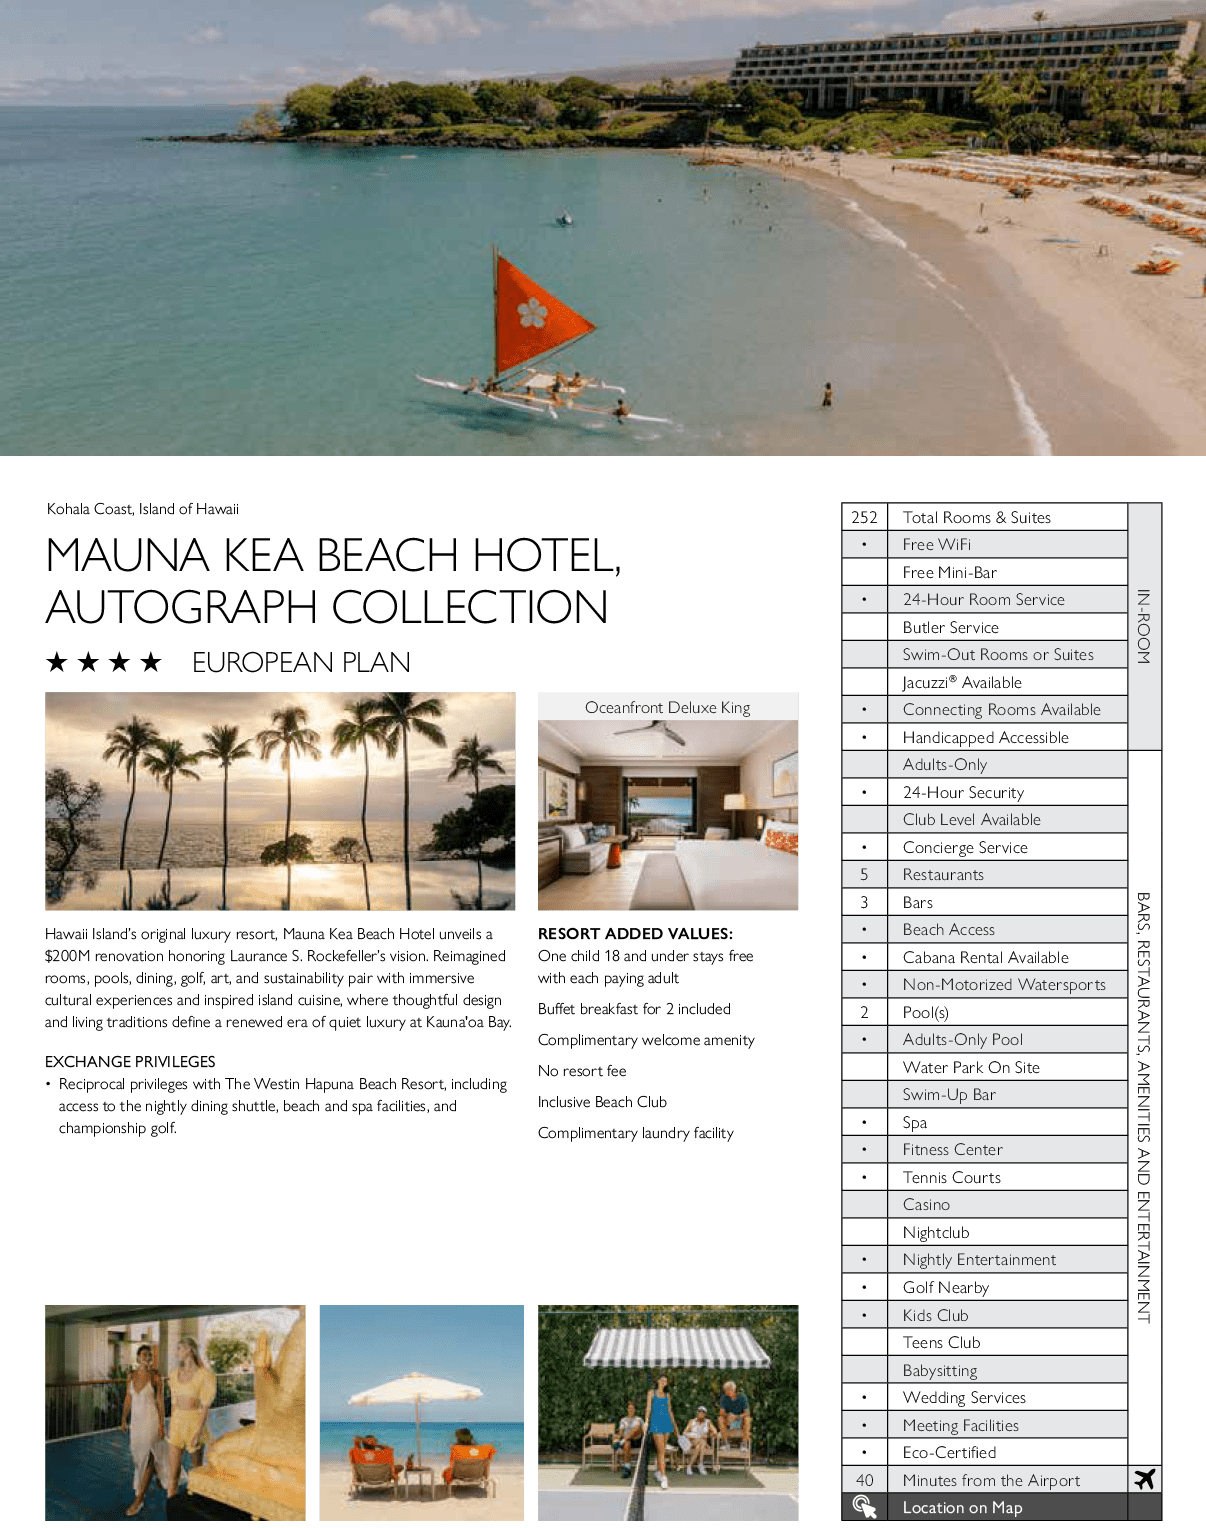Open the Oceanfront Deluxe King room photo
The image size is (1206, 1528).
click(668, 815)
